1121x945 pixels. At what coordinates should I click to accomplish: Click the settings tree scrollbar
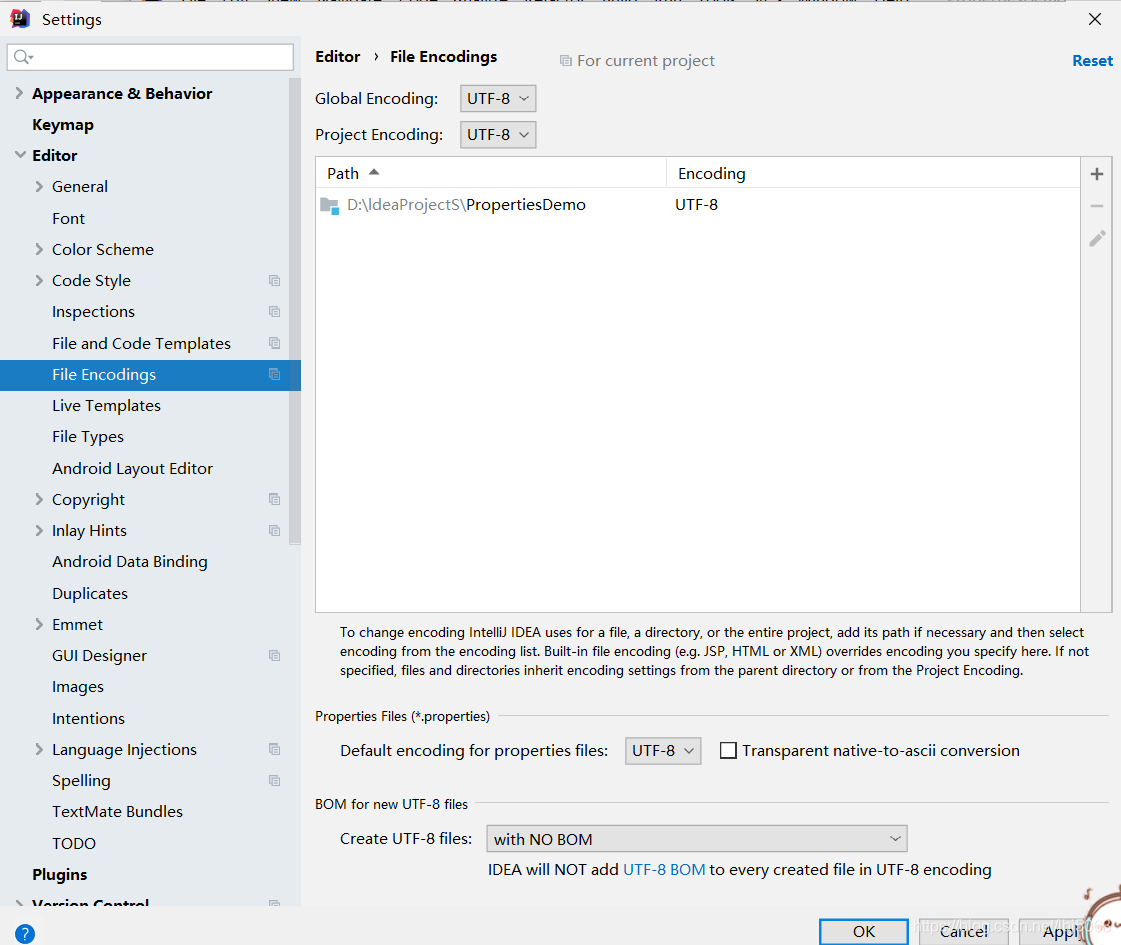tap(295, 312)
